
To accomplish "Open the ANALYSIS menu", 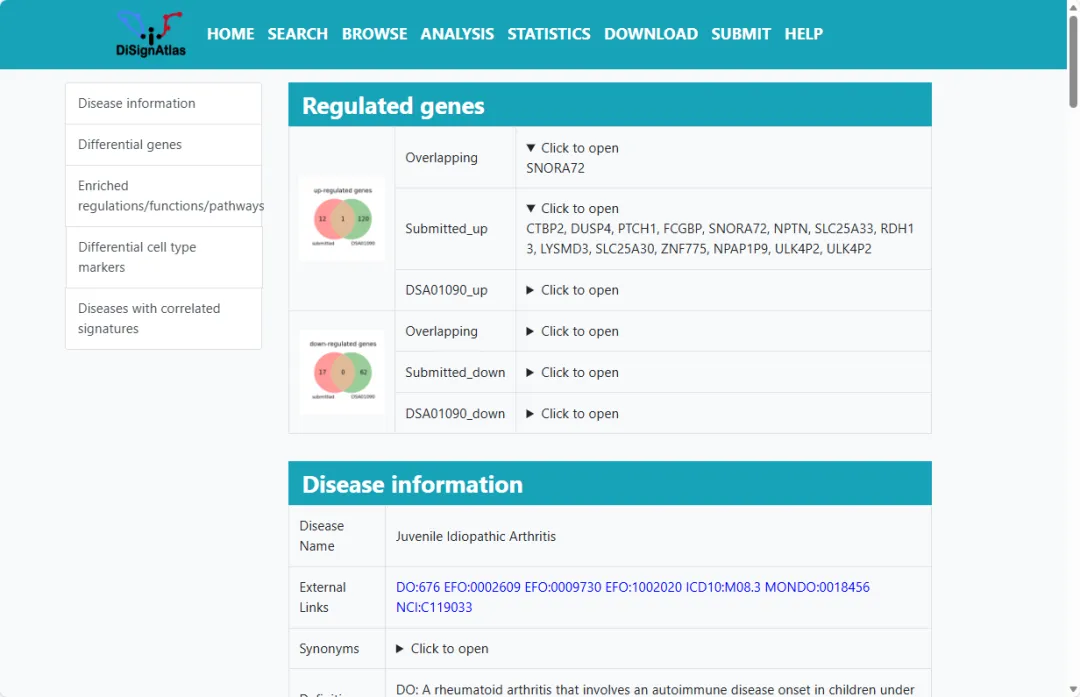I will pyautogui.click(x=457, y=34).
